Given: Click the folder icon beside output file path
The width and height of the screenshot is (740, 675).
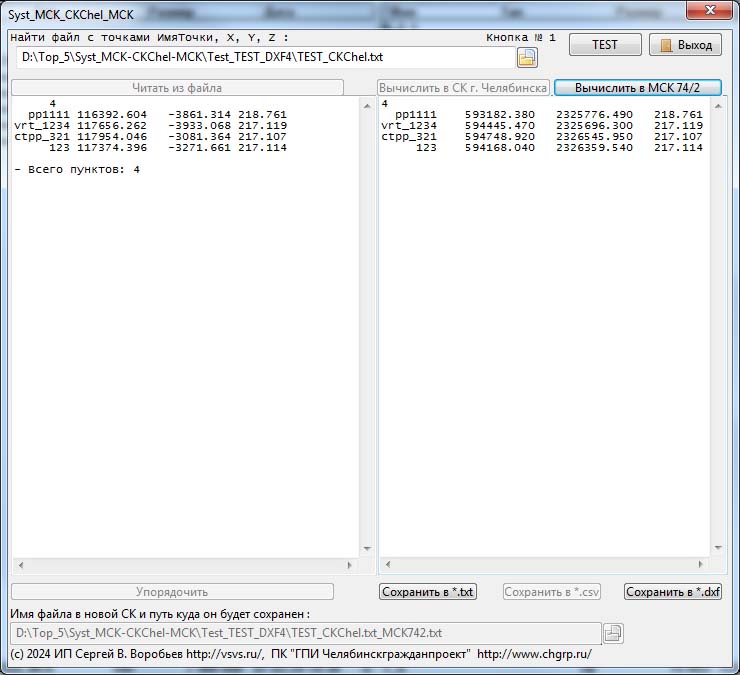Looking at the screenshot, I should 613,633.
